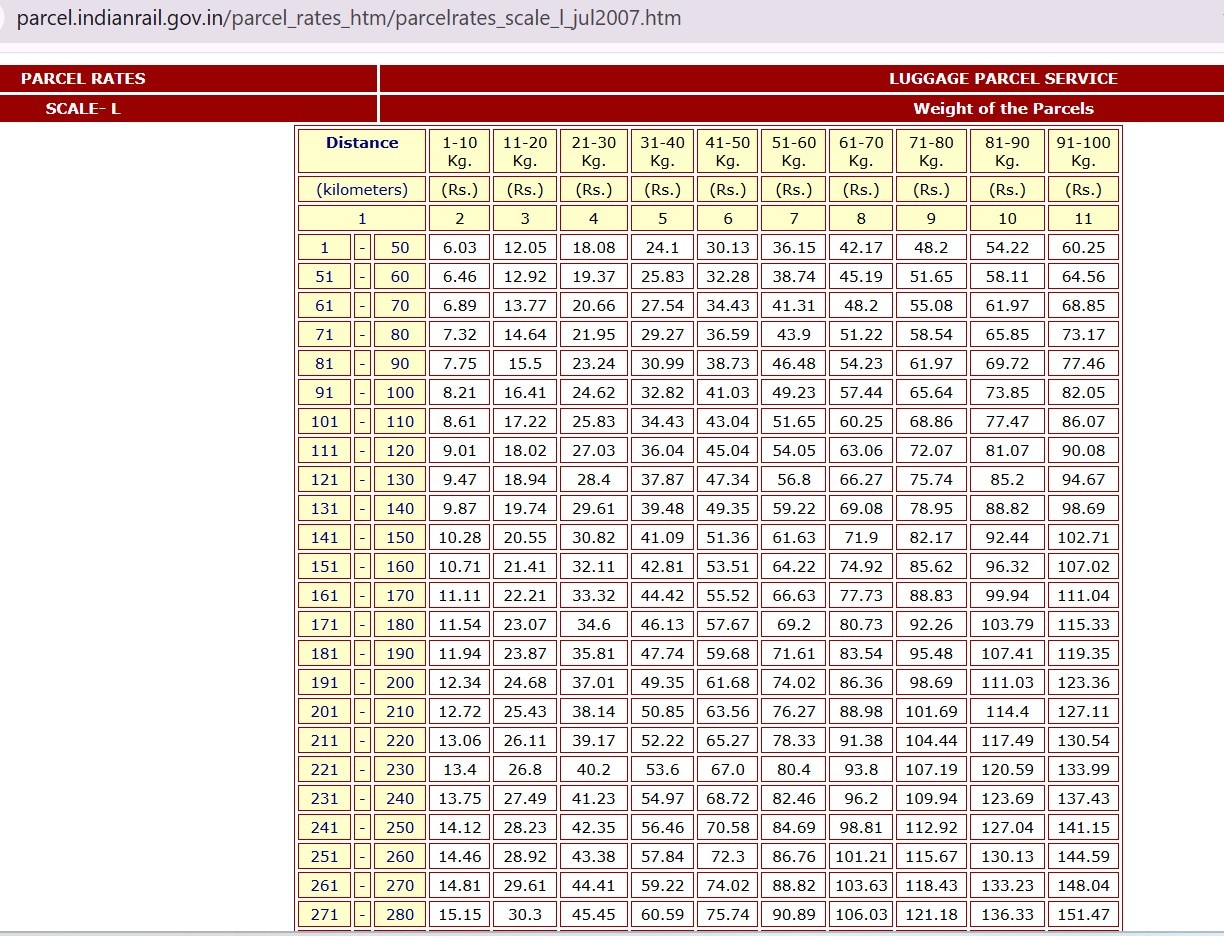The width and height of the screenshot is (1224, 936).
Task: Click the distance end value 150
Action: [400, 537]
